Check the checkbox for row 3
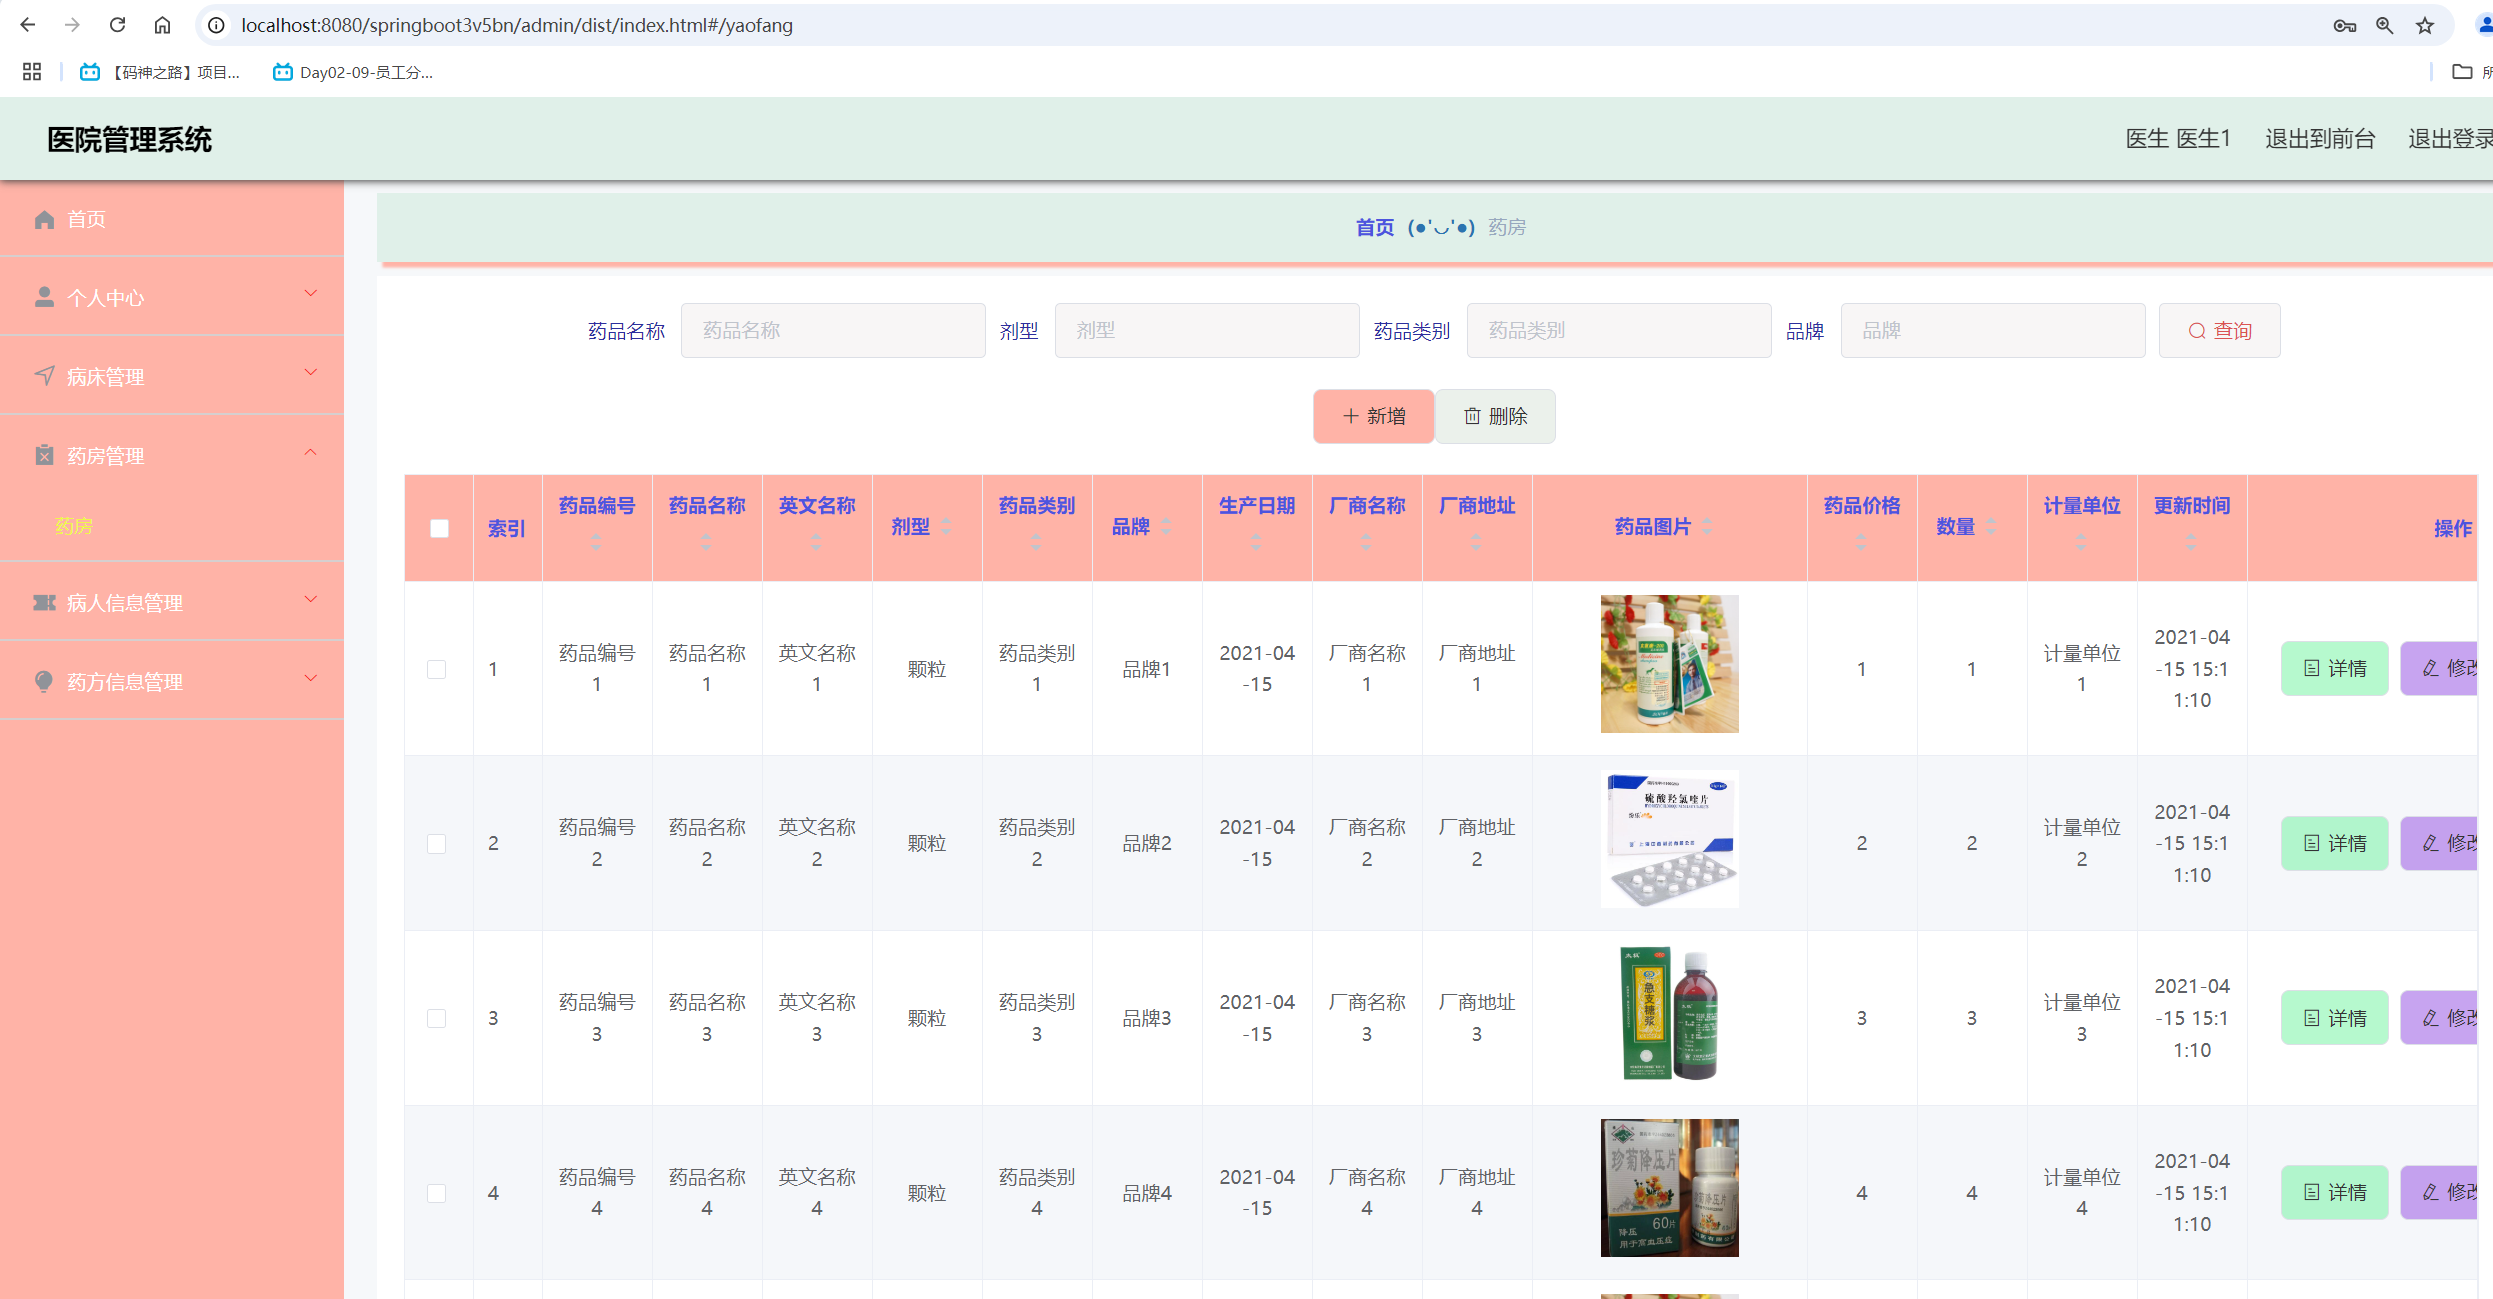The image size is (2493, 1299). pos(437,1018)
